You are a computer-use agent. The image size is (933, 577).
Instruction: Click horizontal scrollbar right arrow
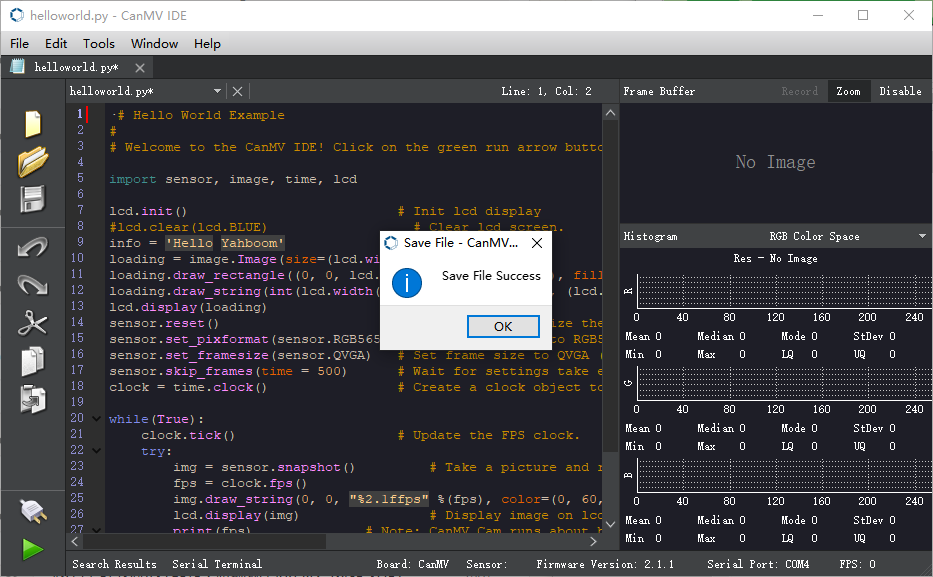[593, 541]
